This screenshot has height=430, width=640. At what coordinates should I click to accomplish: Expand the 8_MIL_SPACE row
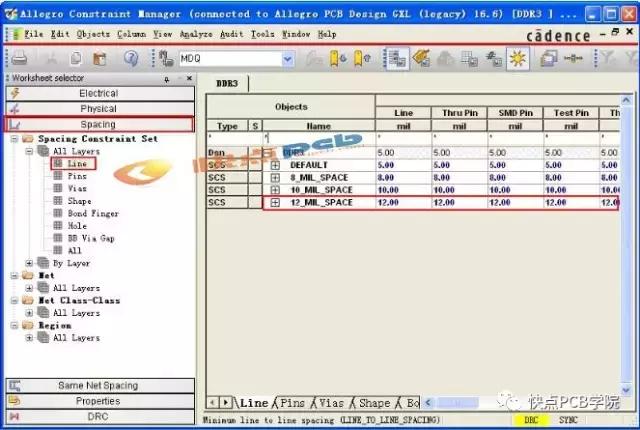coord(275,178)
